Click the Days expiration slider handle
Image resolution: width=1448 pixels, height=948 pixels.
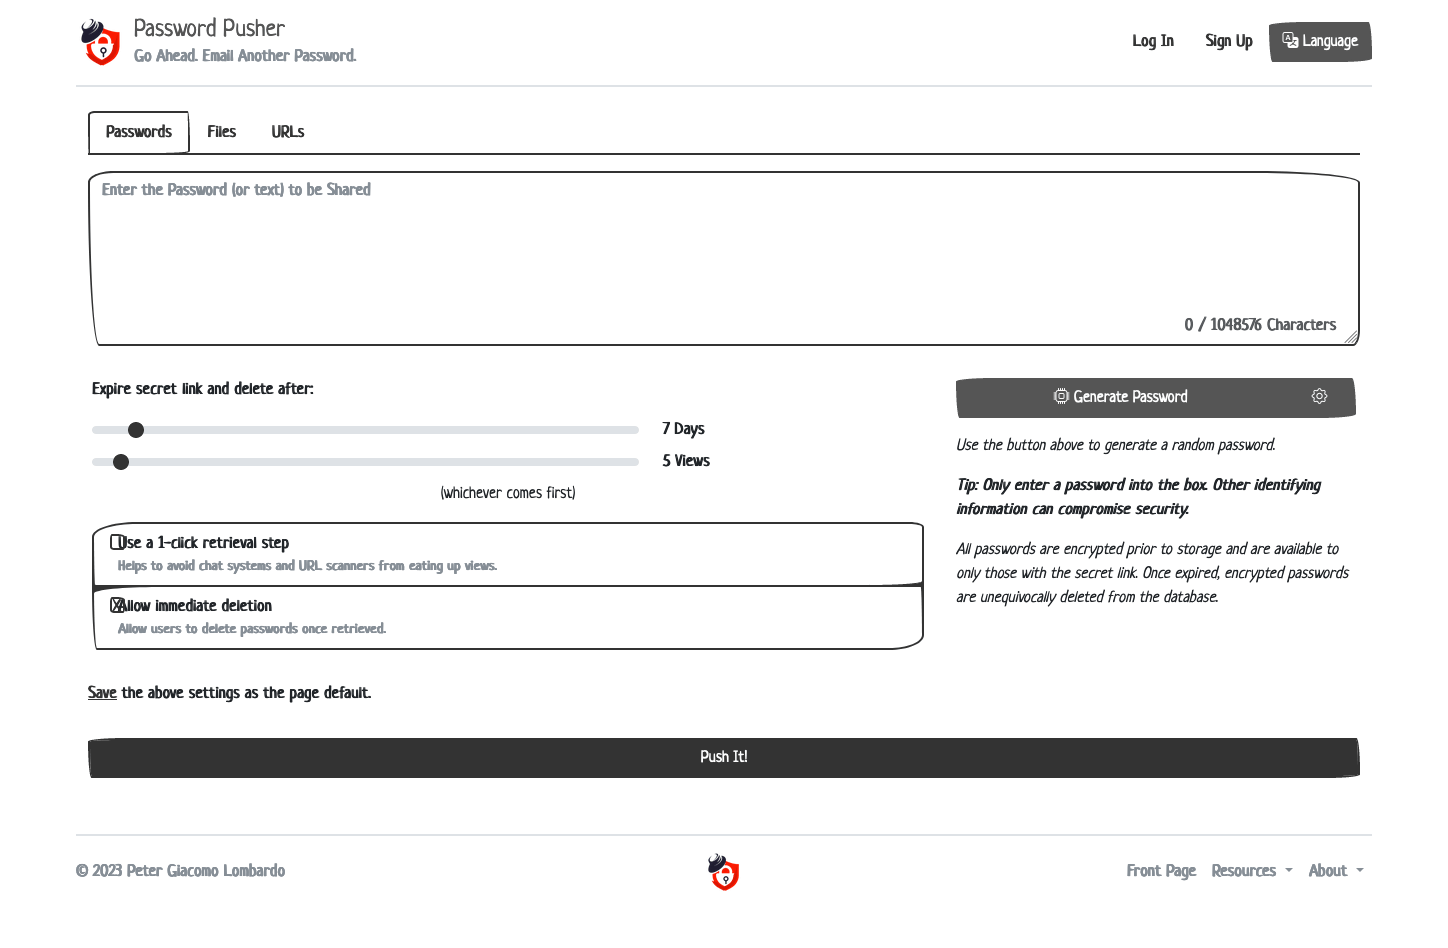(136, 430)
